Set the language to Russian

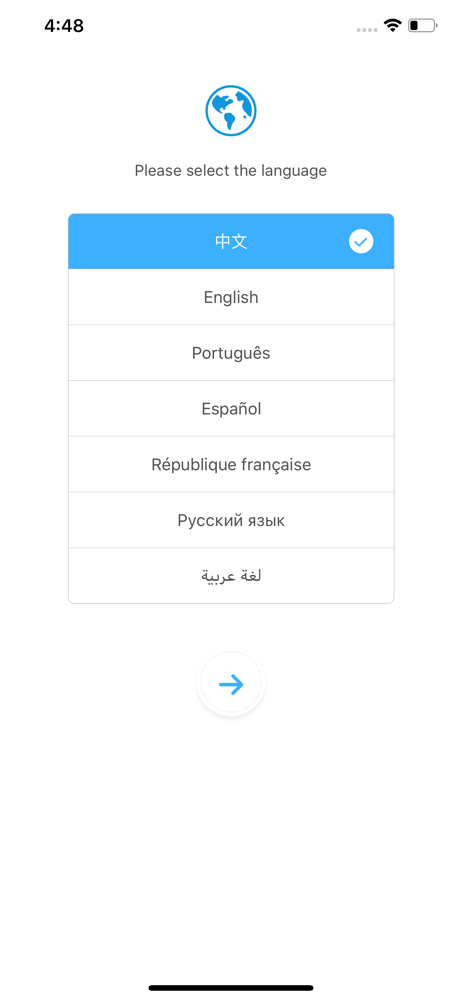(231, 520)
